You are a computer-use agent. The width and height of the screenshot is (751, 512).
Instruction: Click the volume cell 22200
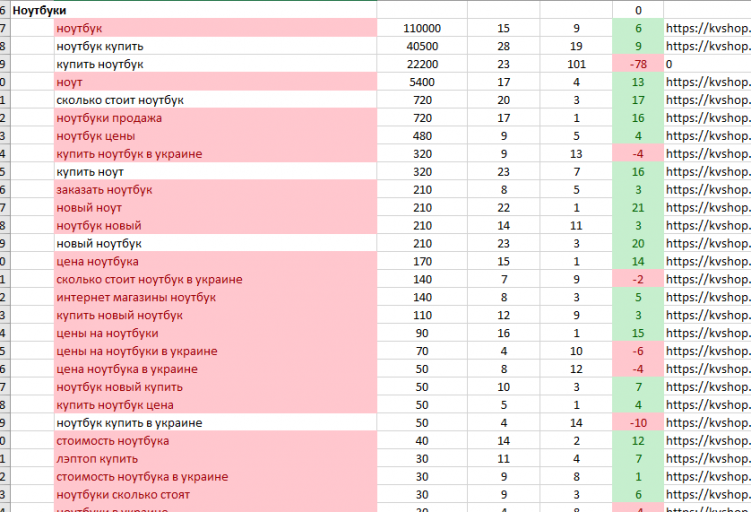[422, 64]
